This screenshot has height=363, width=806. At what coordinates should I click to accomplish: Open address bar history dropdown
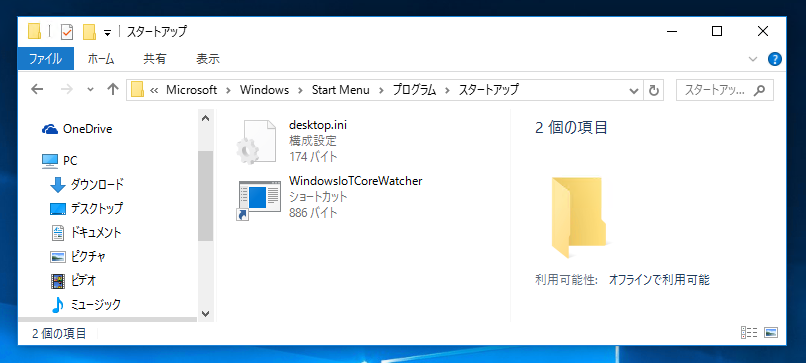634,90
